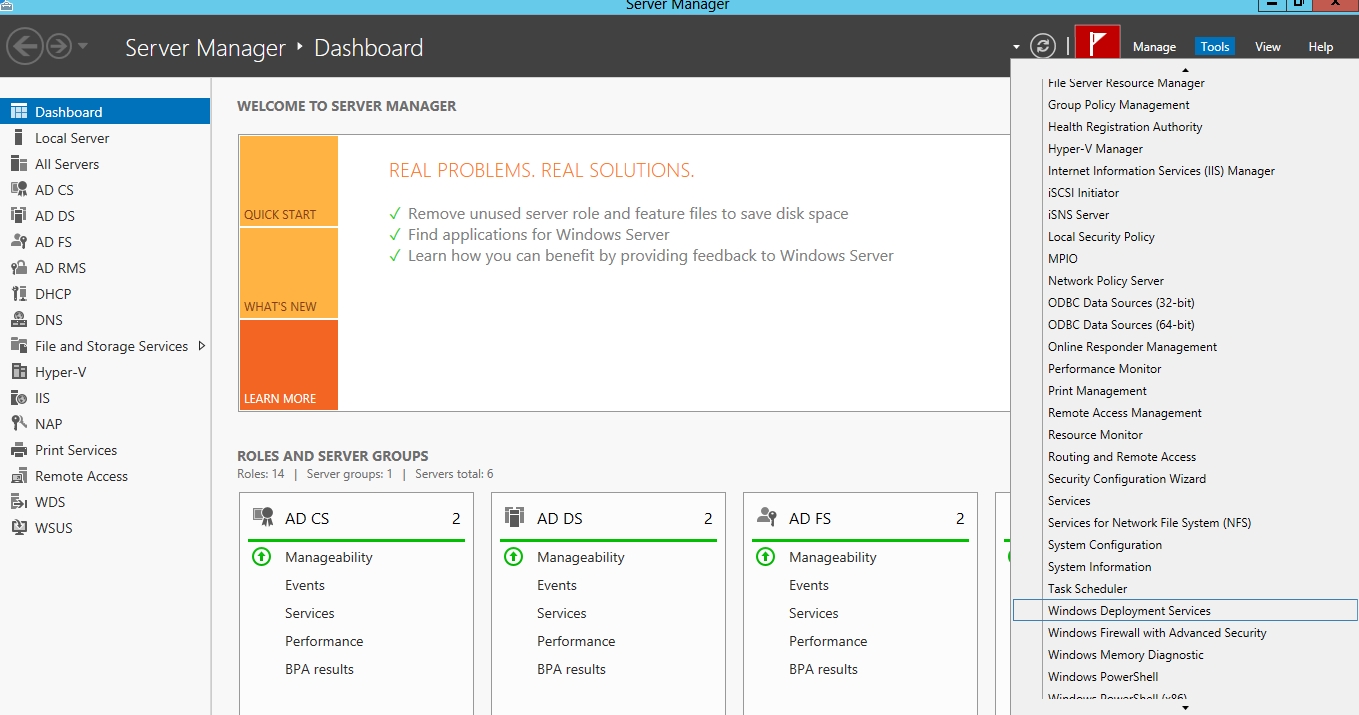The width and height of the screenshot is (1359, 715).
Task: Open dropdown arrow left of refresh icon
Action: [1016, 47]
